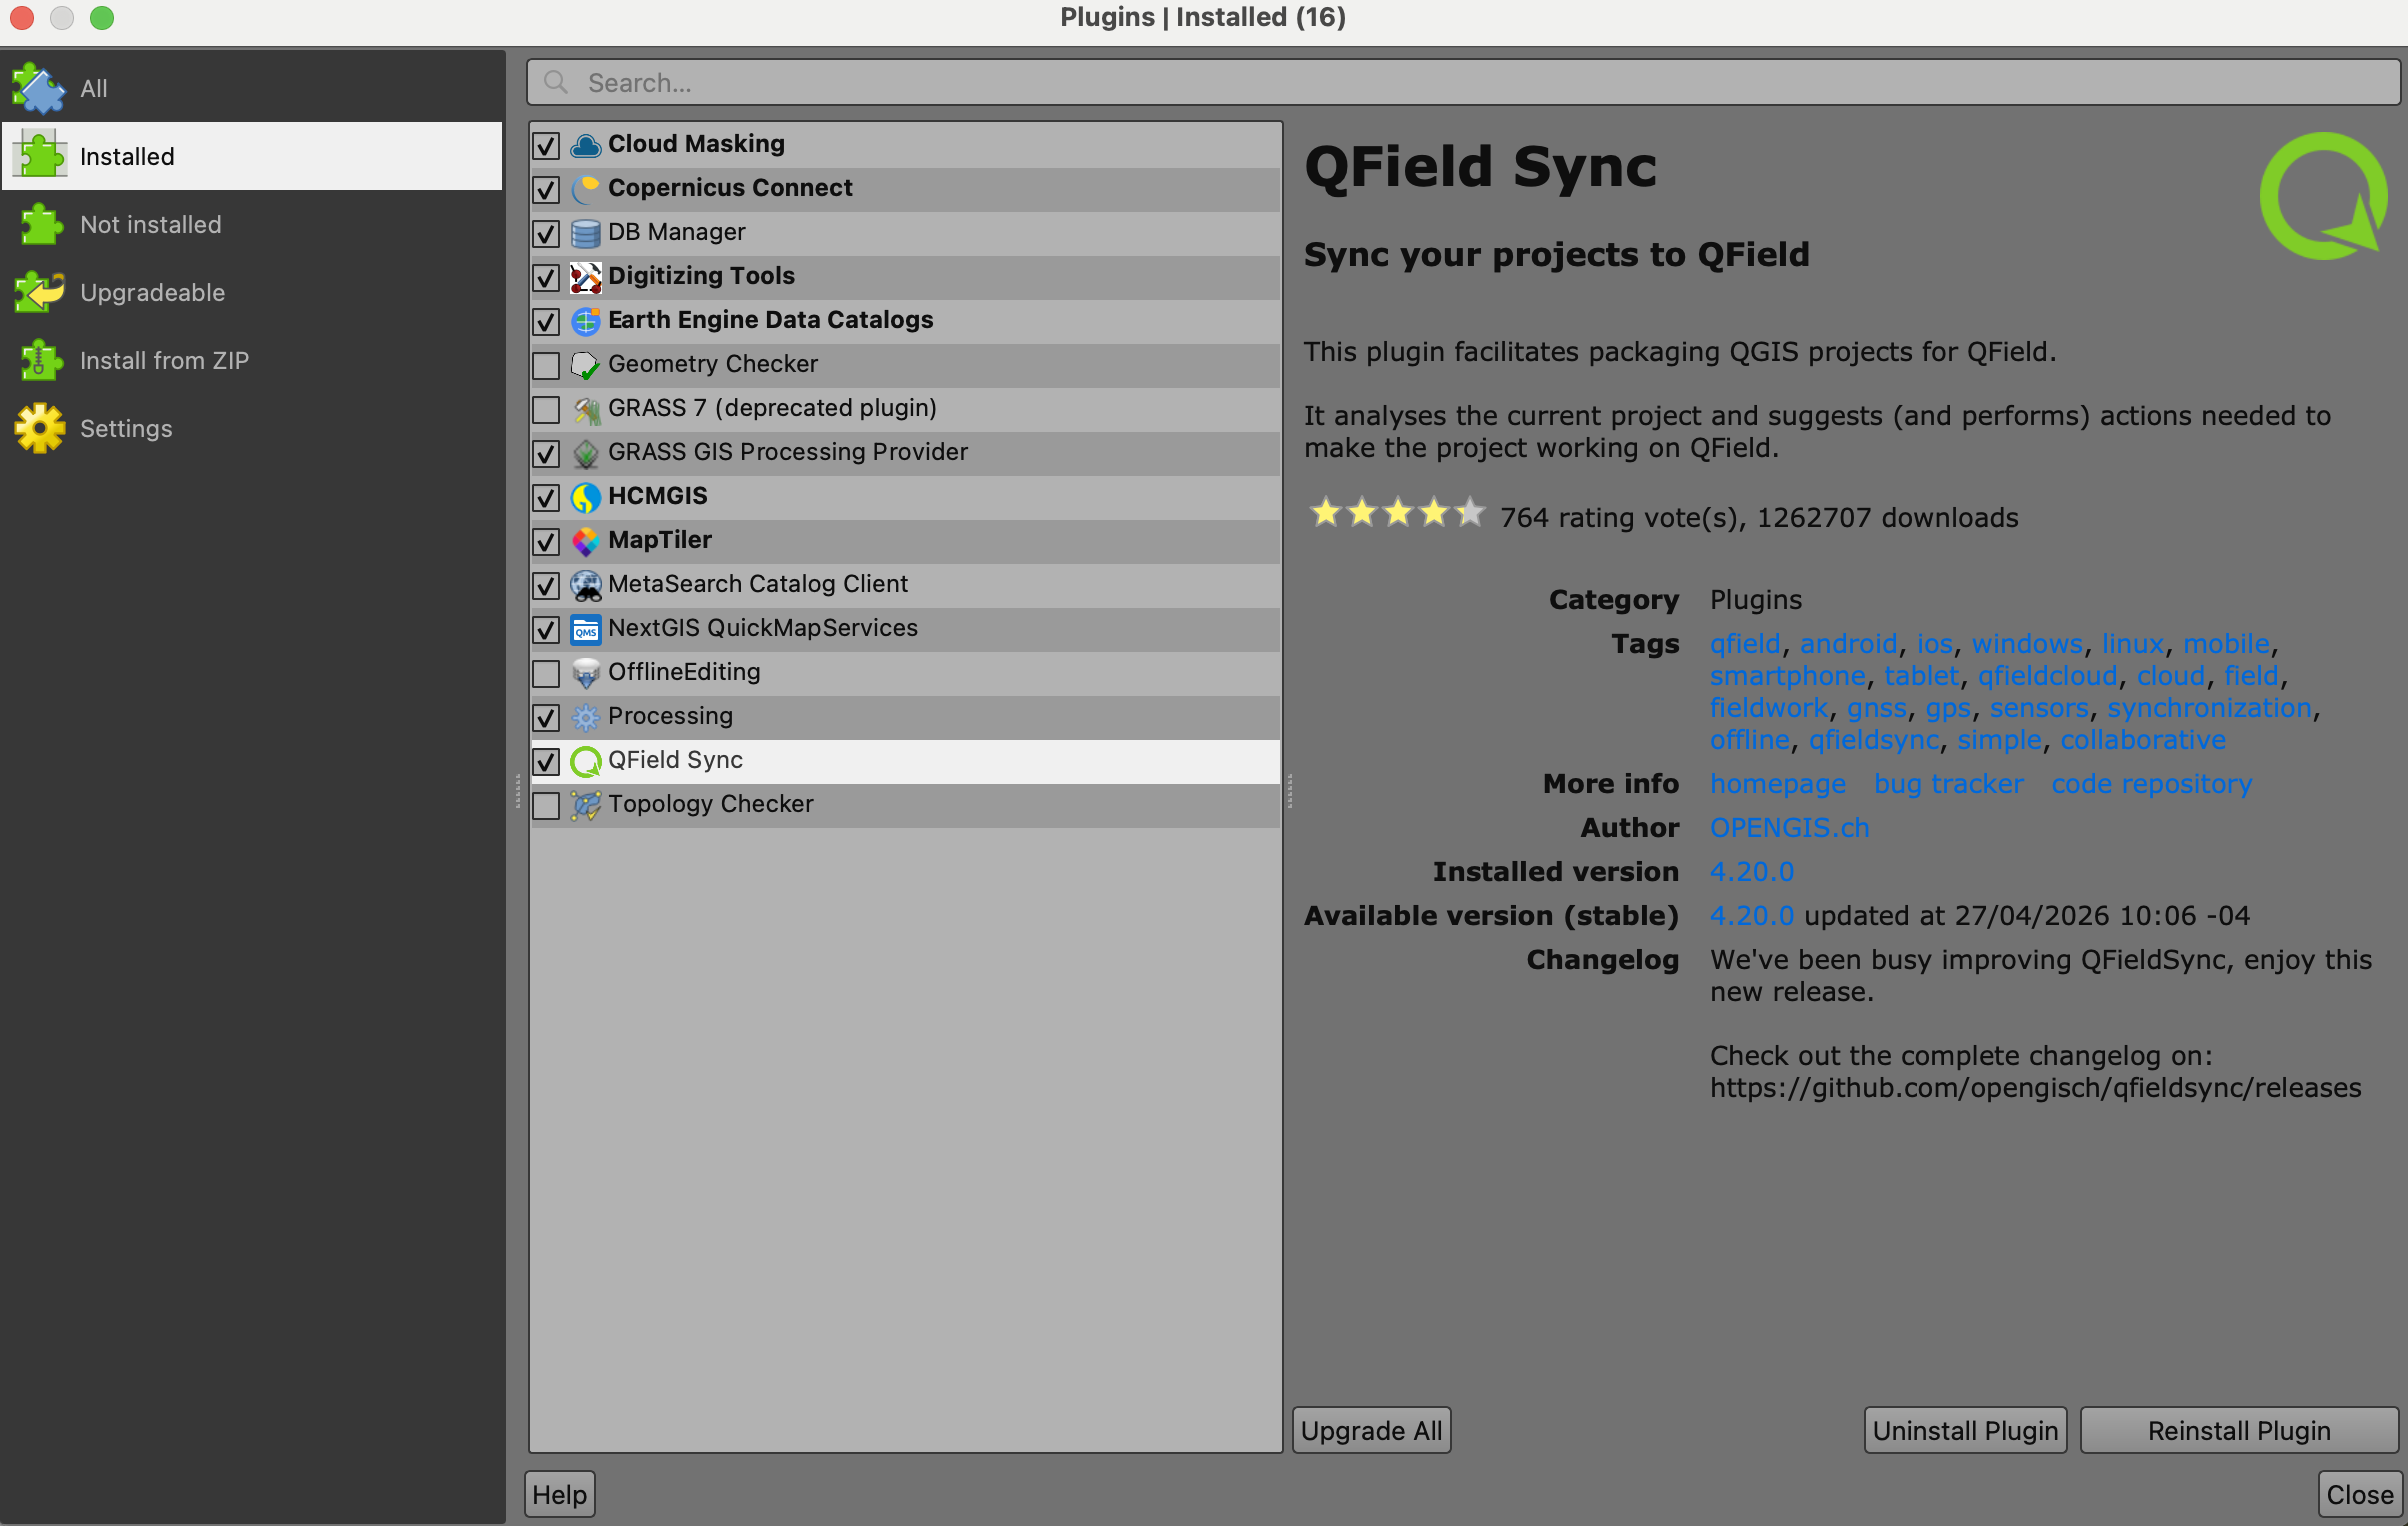Disable the Cloud Masking plugin checkbox

[546, 146]
